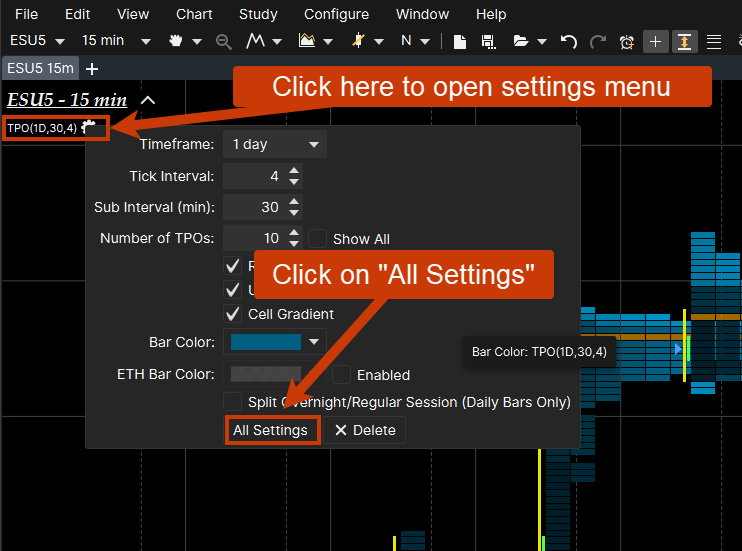Screen dimensions: 742x551
Task: Click the Delete button
Action: (x=365, y=430)
